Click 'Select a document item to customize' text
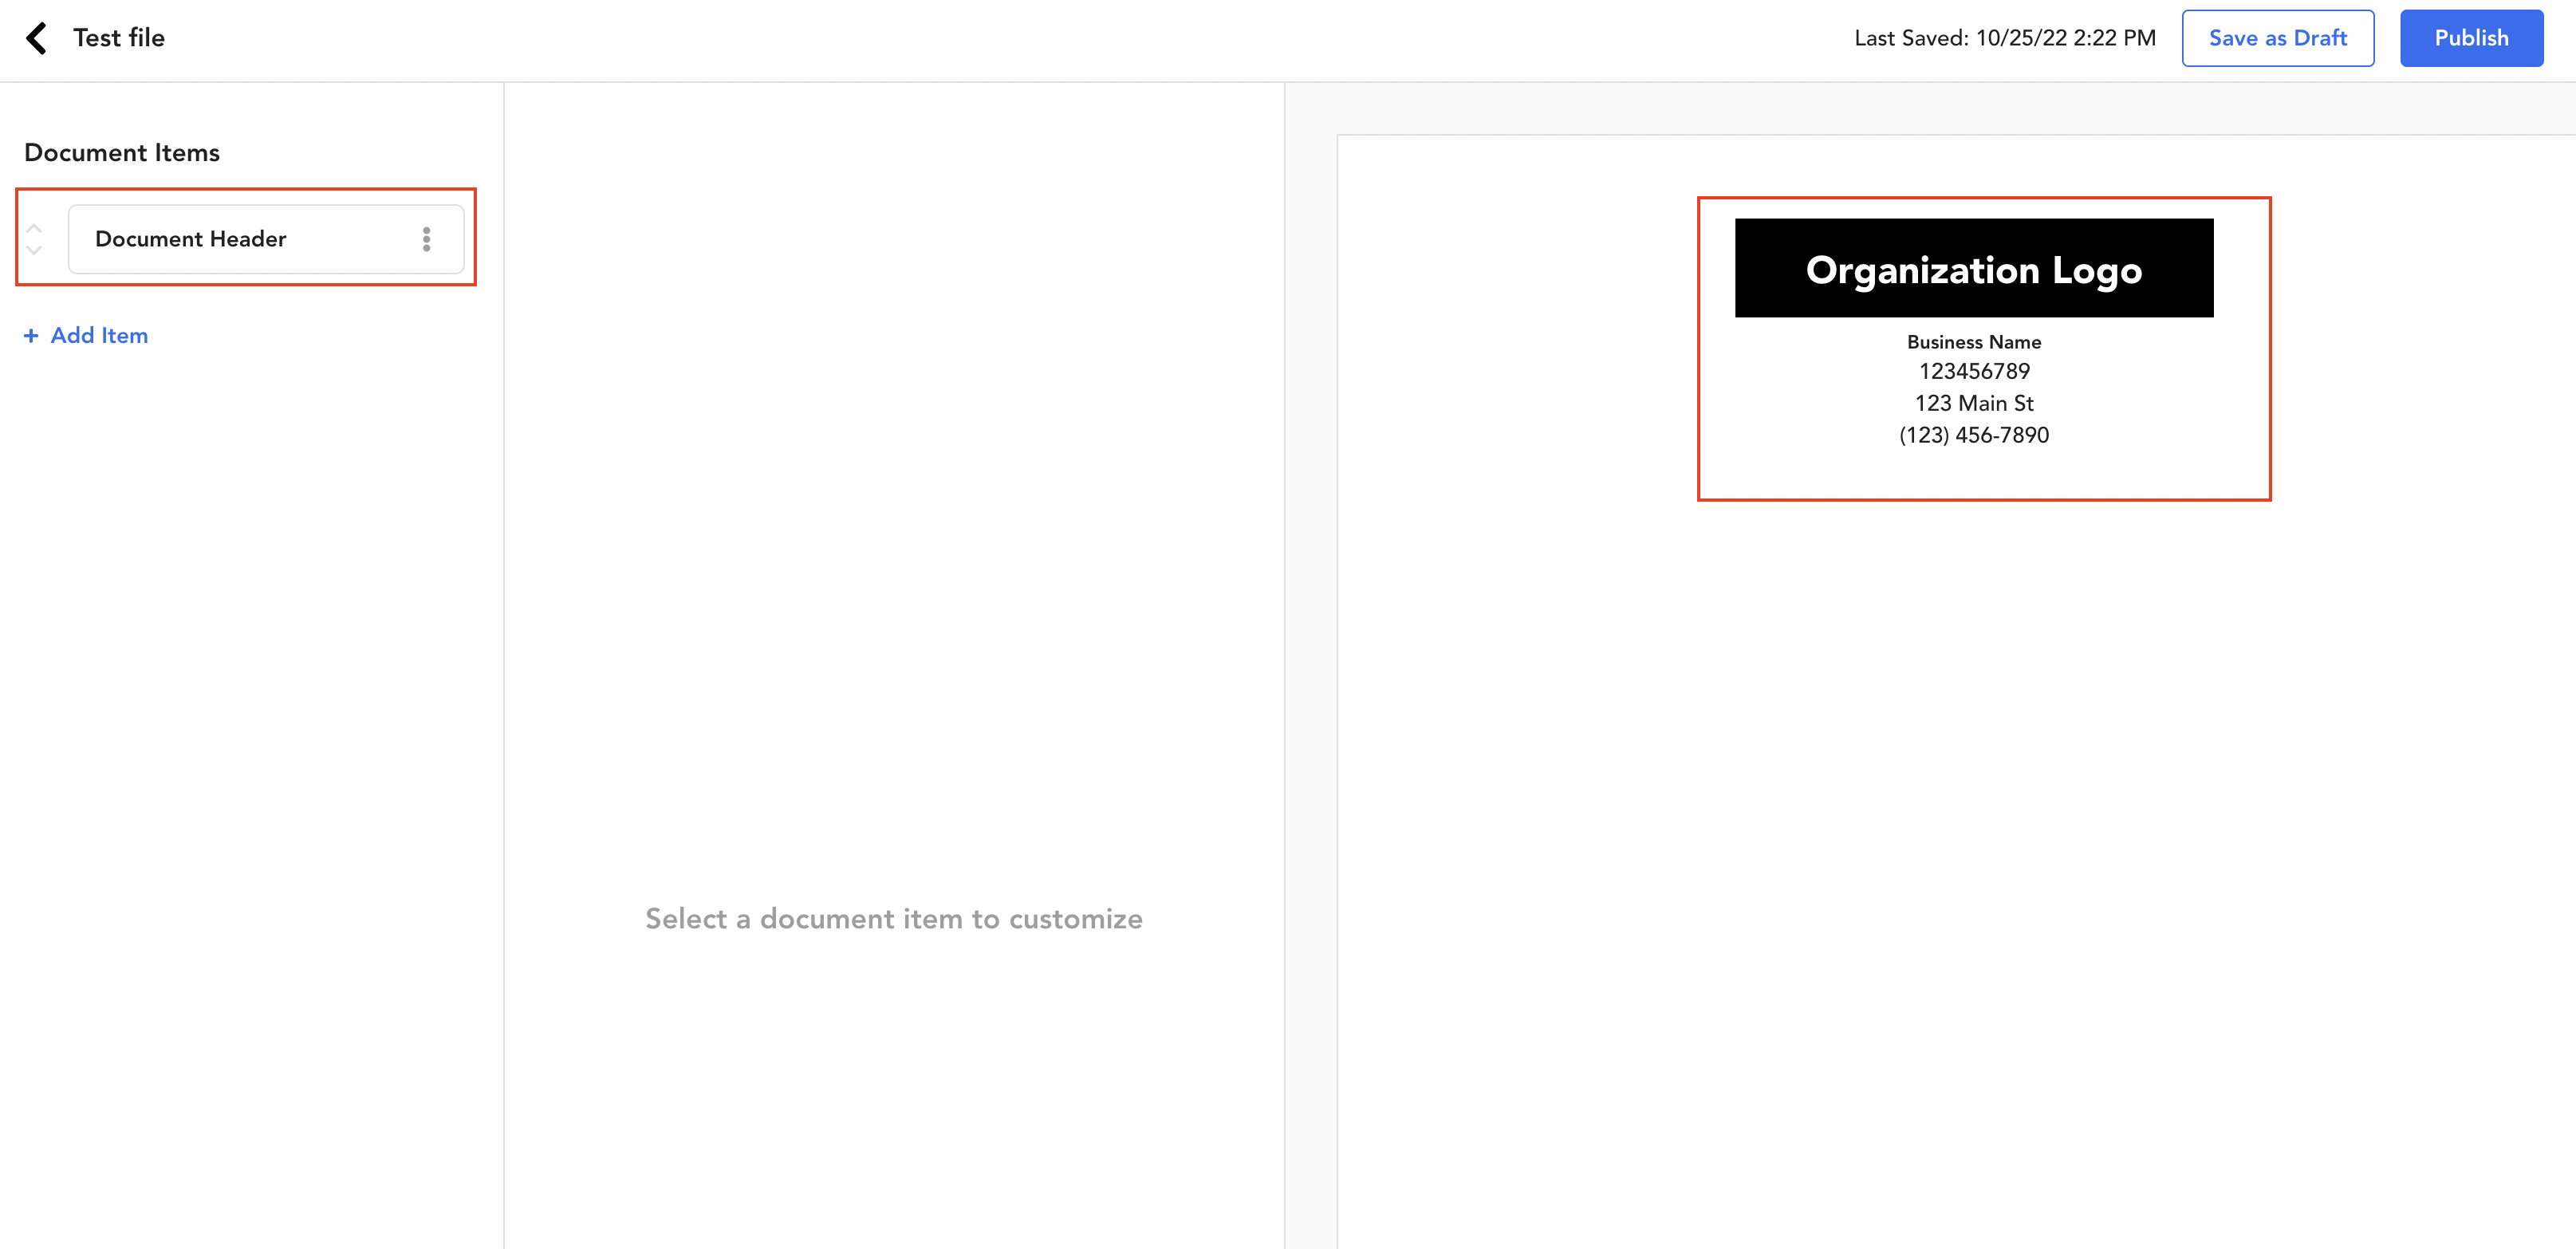Image resolution: width=2576 pixels, height=1249 pixels. click(893, 918)
